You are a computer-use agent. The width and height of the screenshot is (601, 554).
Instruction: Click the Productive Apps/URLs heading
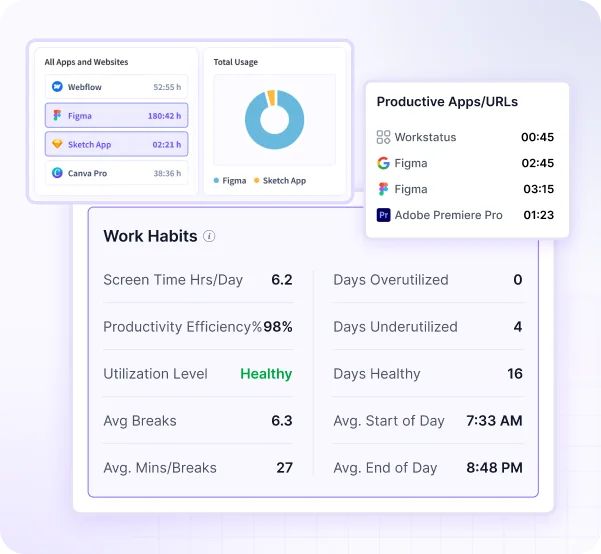447,102
